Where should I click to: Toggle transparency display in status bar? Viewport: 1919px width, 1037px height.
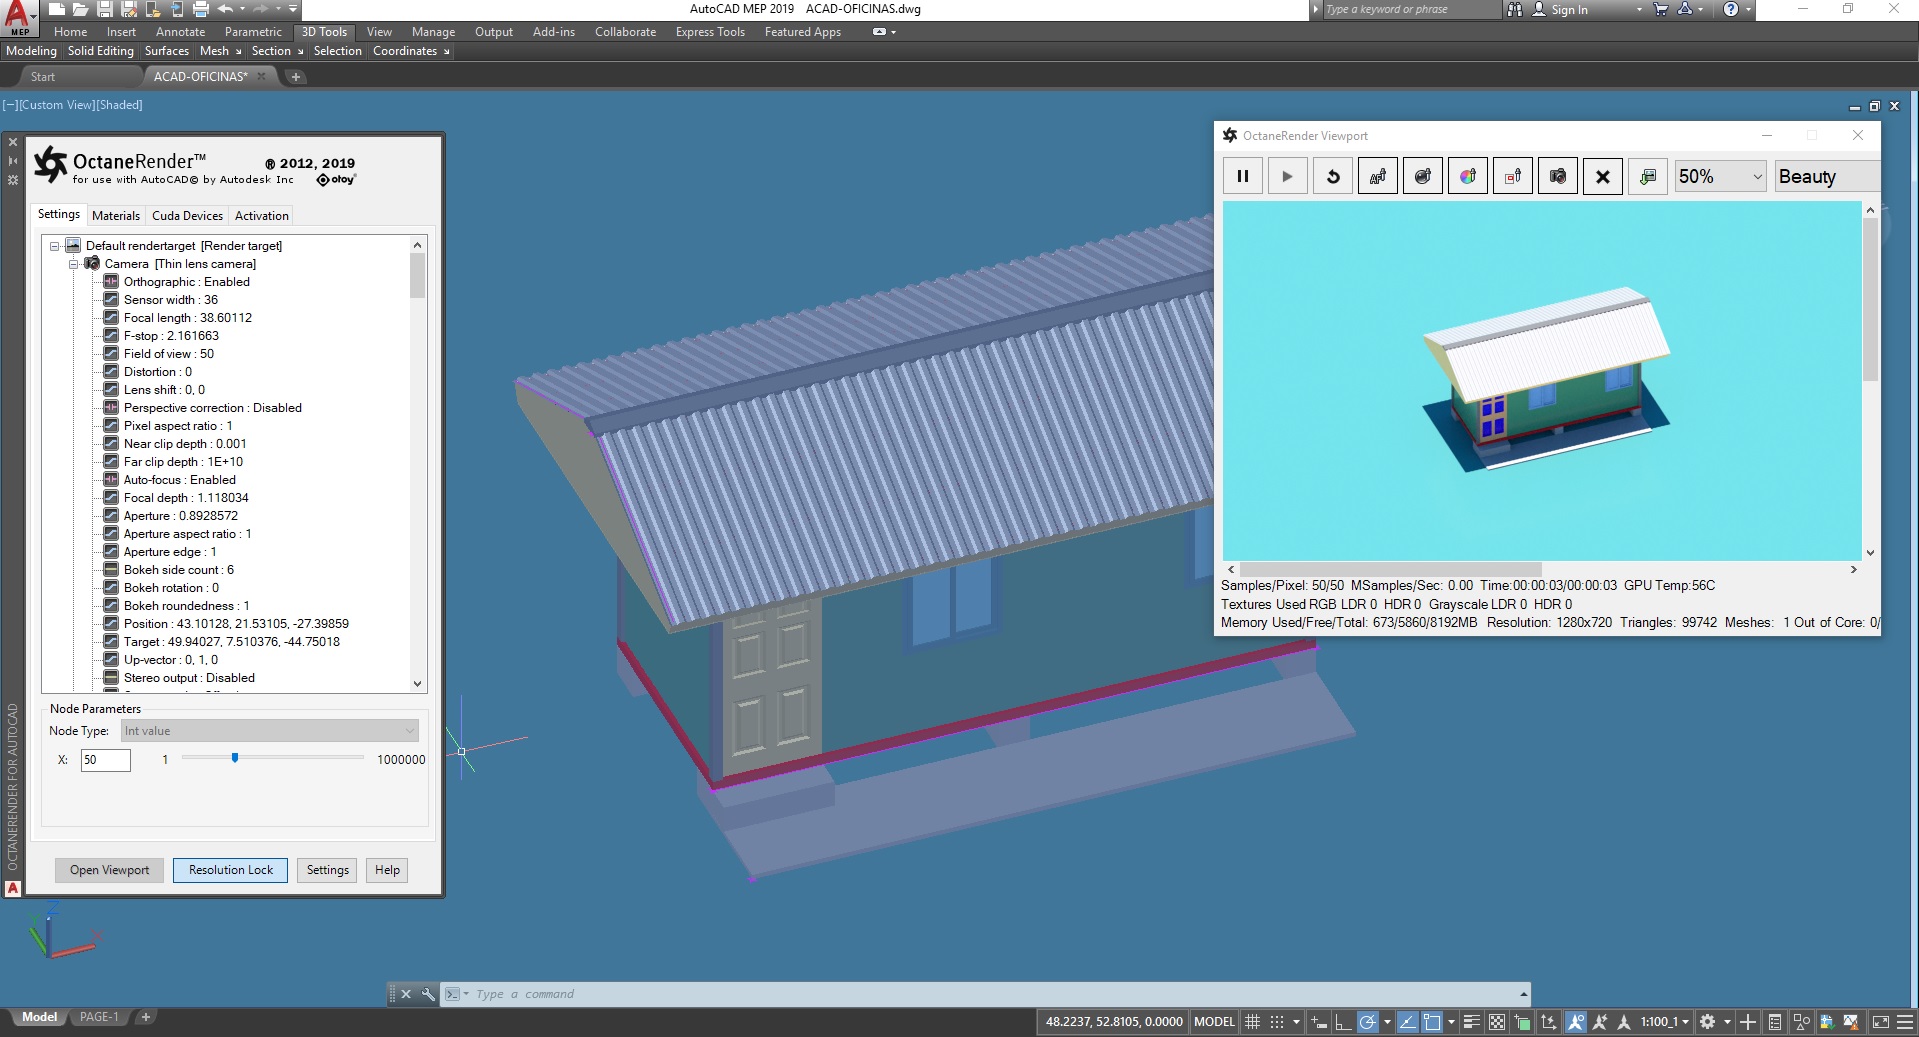[x=1496, y=1022]
